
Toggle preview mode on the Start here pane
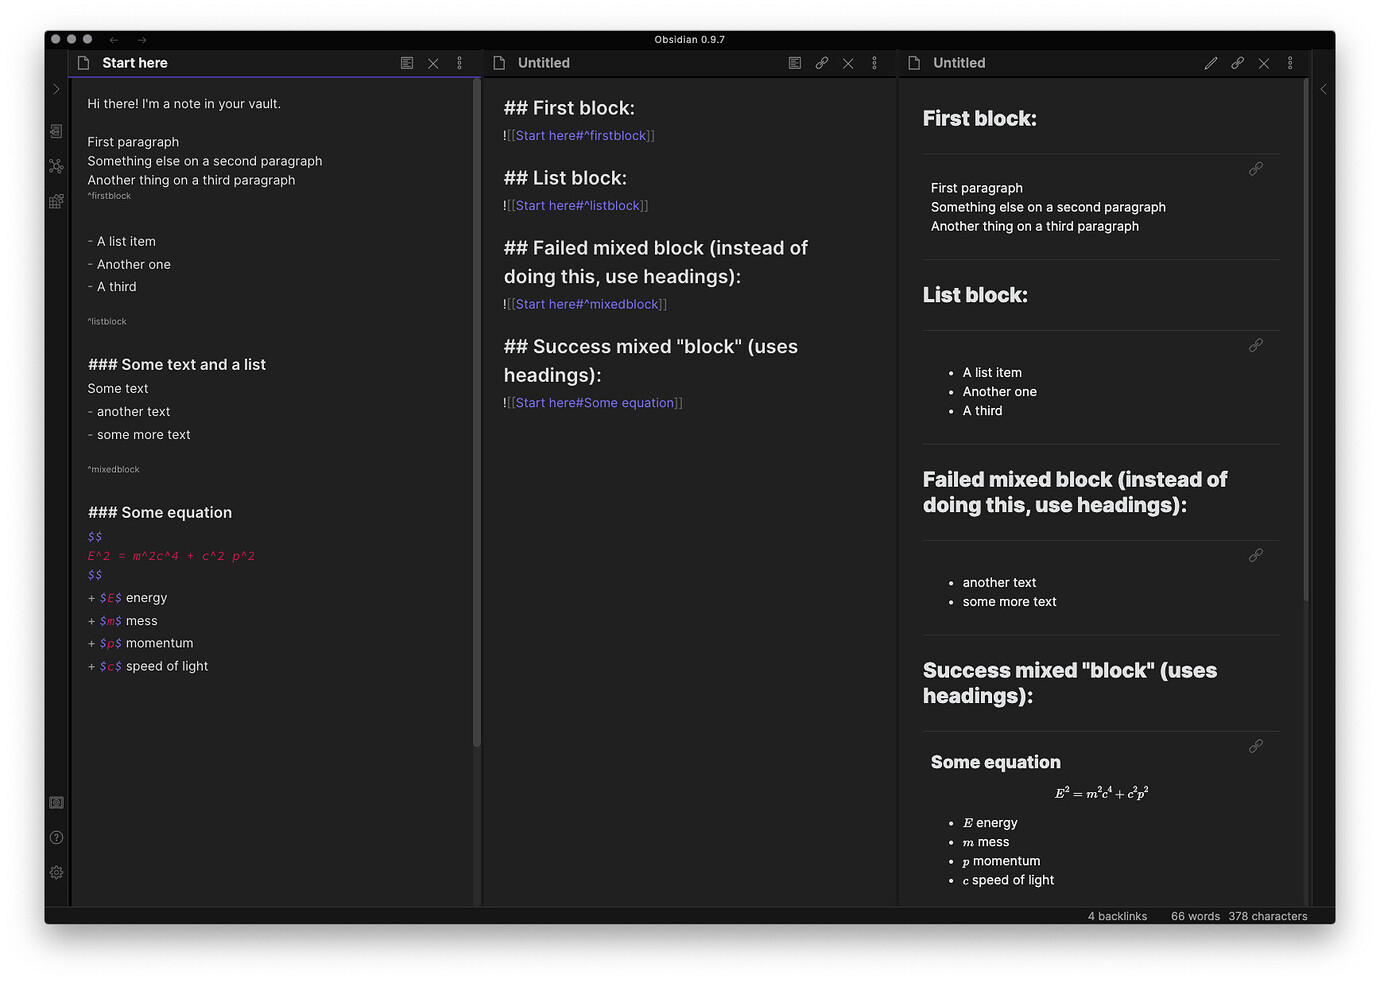(x=407, y=62)
